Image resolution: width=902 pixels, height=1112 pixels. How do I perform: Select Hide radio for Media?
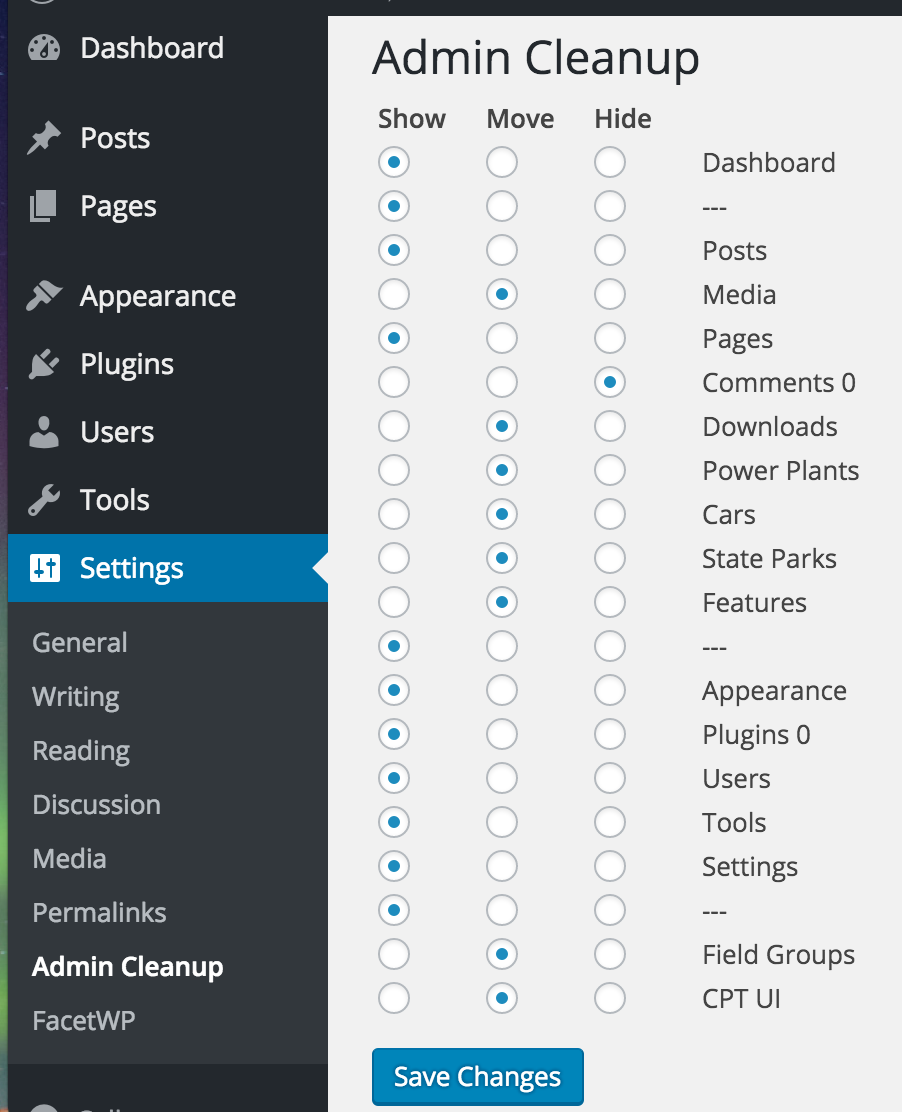point(609,294)
